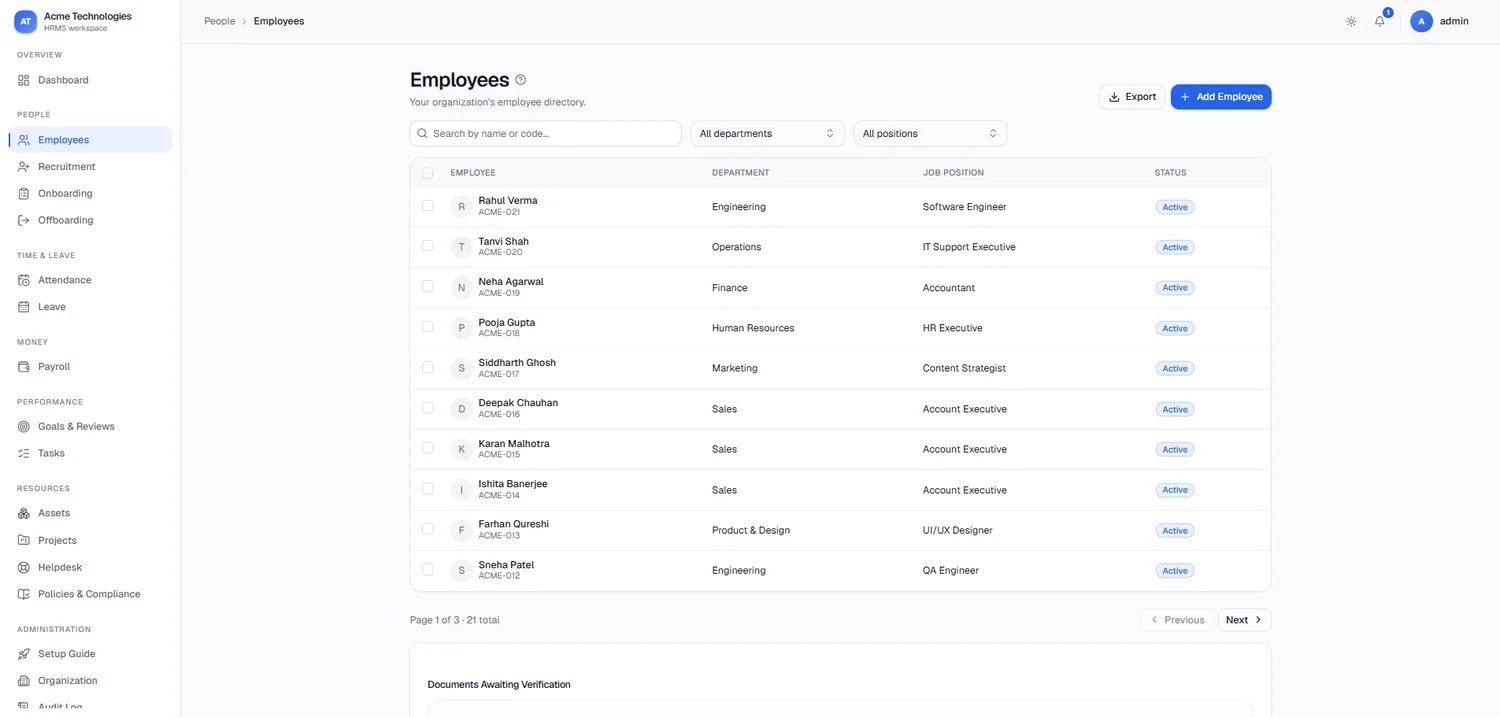Click the AT workspace logo

(x=25, y=21)
